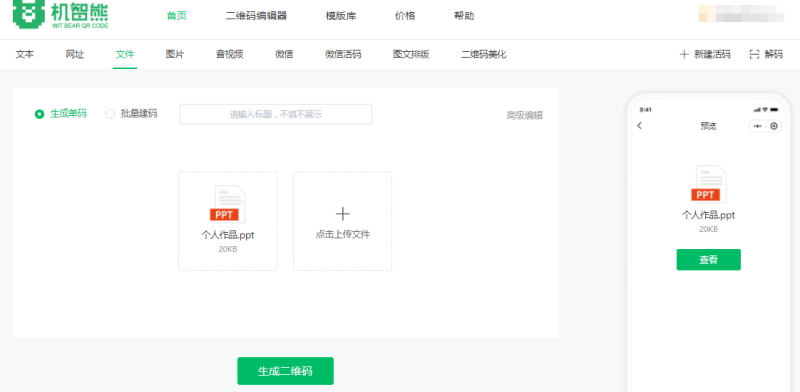The height and width of the screenshot is (392, 800).
Task: Click the title input field
Action: [276, 114]
